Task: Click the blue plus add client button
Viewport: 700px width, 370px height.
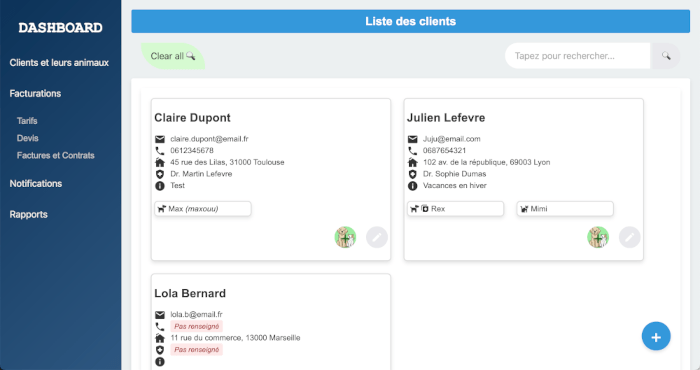Action: (x=656, y=337)
